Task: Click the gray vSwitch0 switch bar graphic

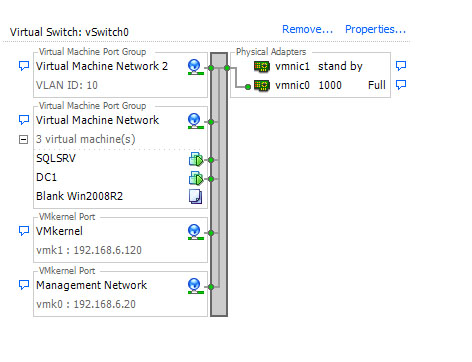Action: pyautogui.click(x=219, y=184)
